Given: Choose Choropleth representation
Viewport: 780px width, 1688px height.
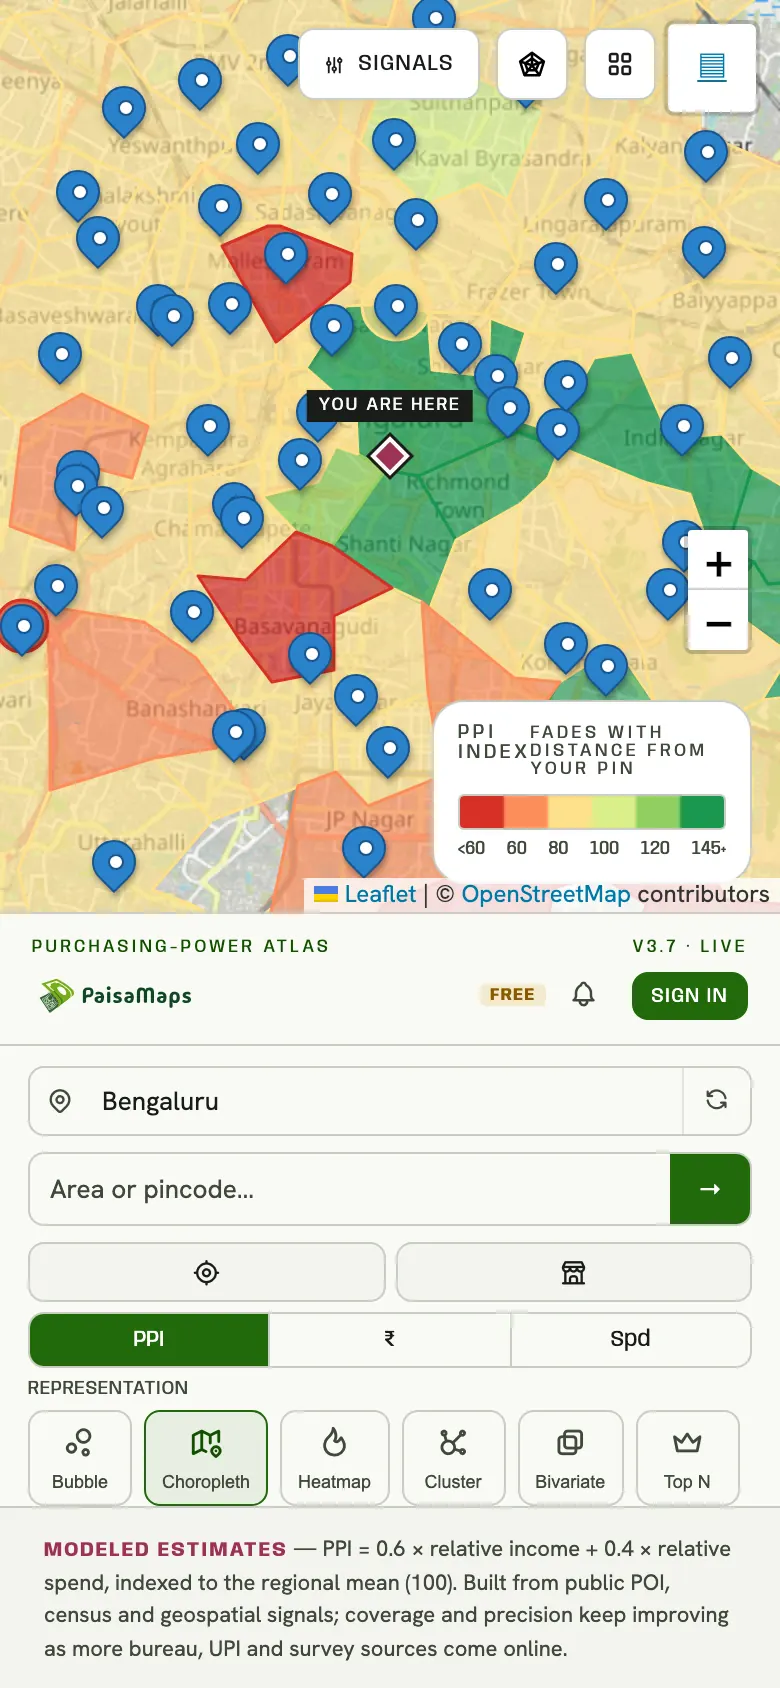Looking at the screenshot, I should 206,1458.
